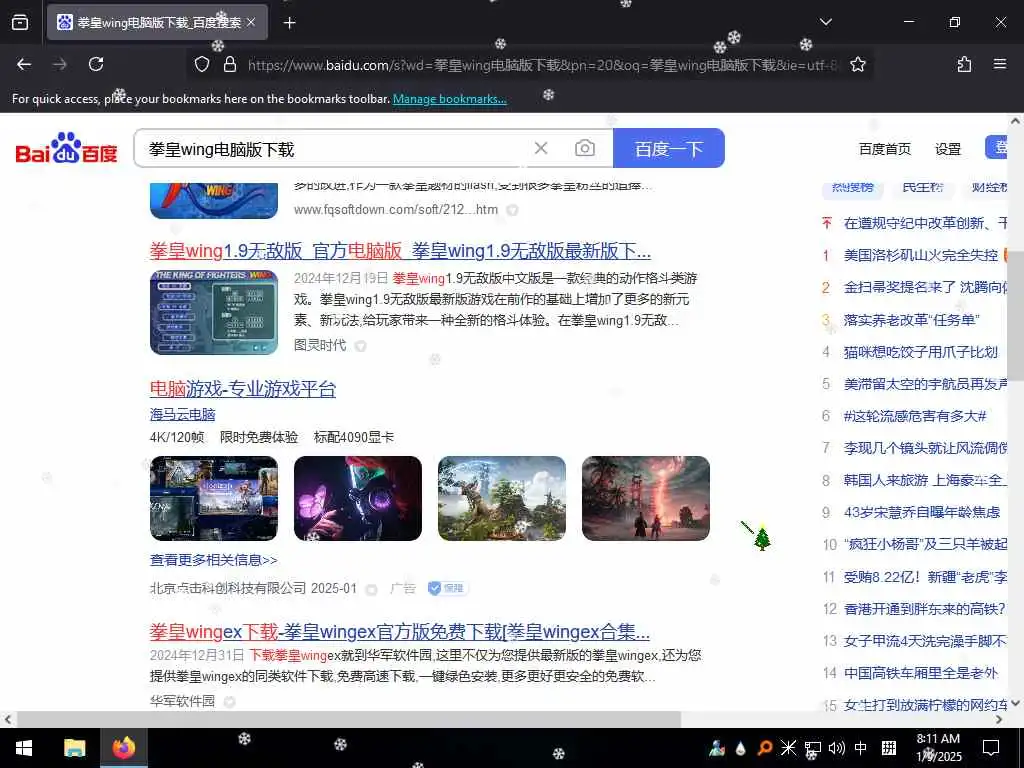Open the notification center icon

pyautogui.click(x=991, y=748)
